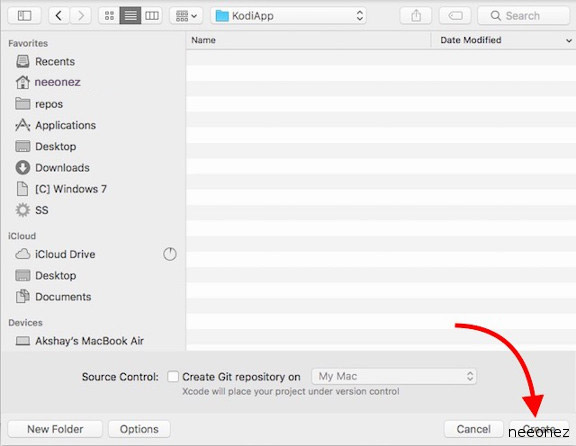Go back with the left chevron
The image size is (576, 446).
(59, 16)
